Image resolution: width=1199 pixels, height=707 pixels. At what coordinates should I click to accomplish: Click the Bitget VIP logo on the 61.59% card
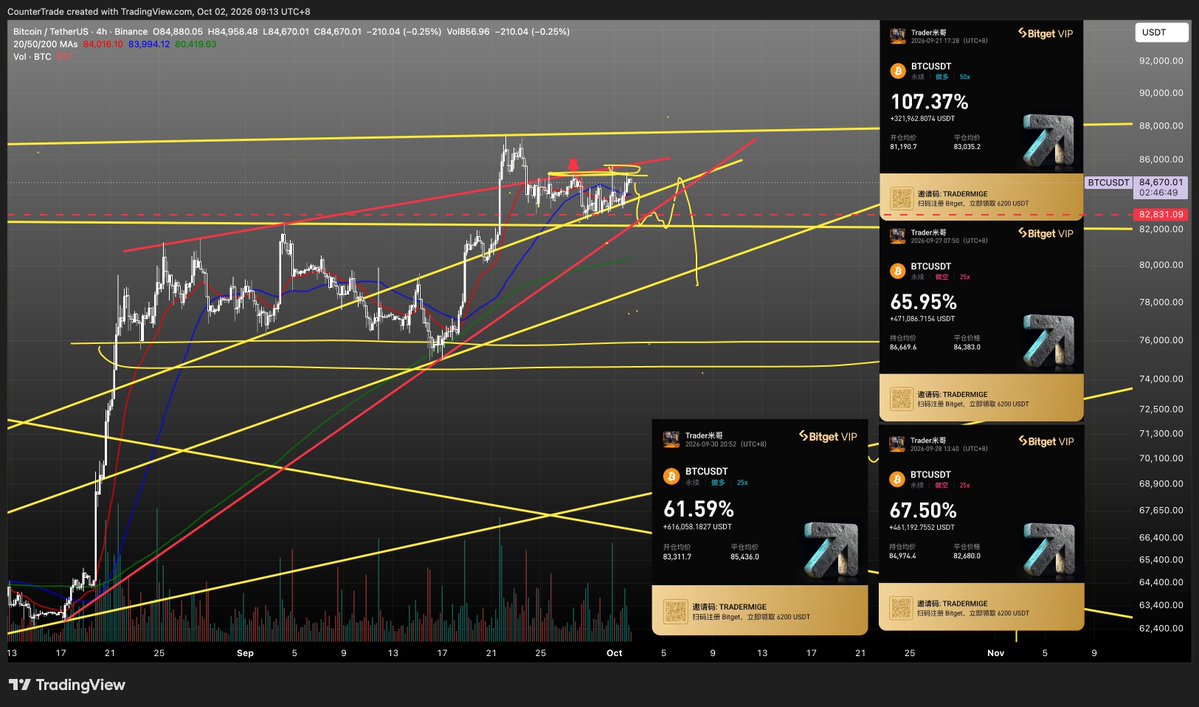(827, 436)
